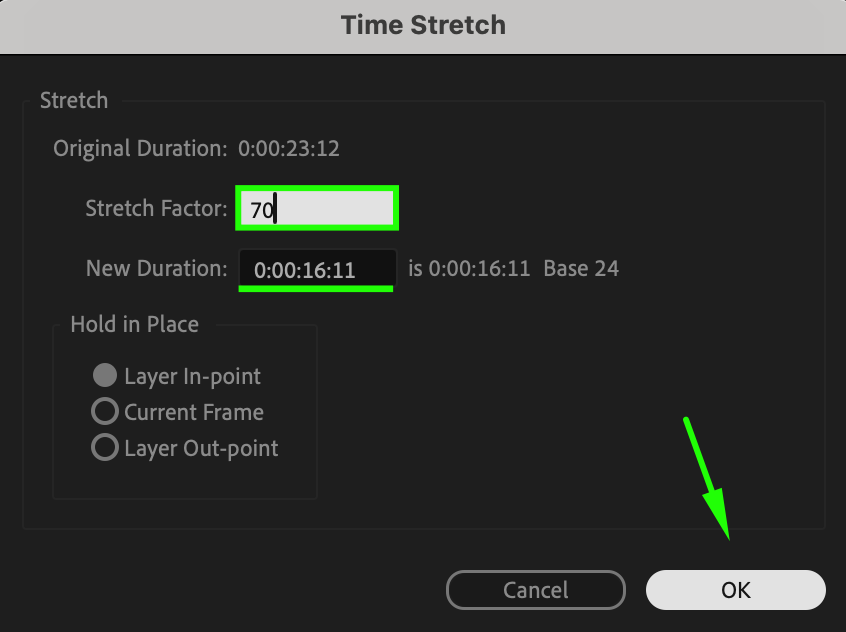This screenshot has height=632, width=846.
Task: Click the "Base 24" frame rate text
Action: (581, 268)
